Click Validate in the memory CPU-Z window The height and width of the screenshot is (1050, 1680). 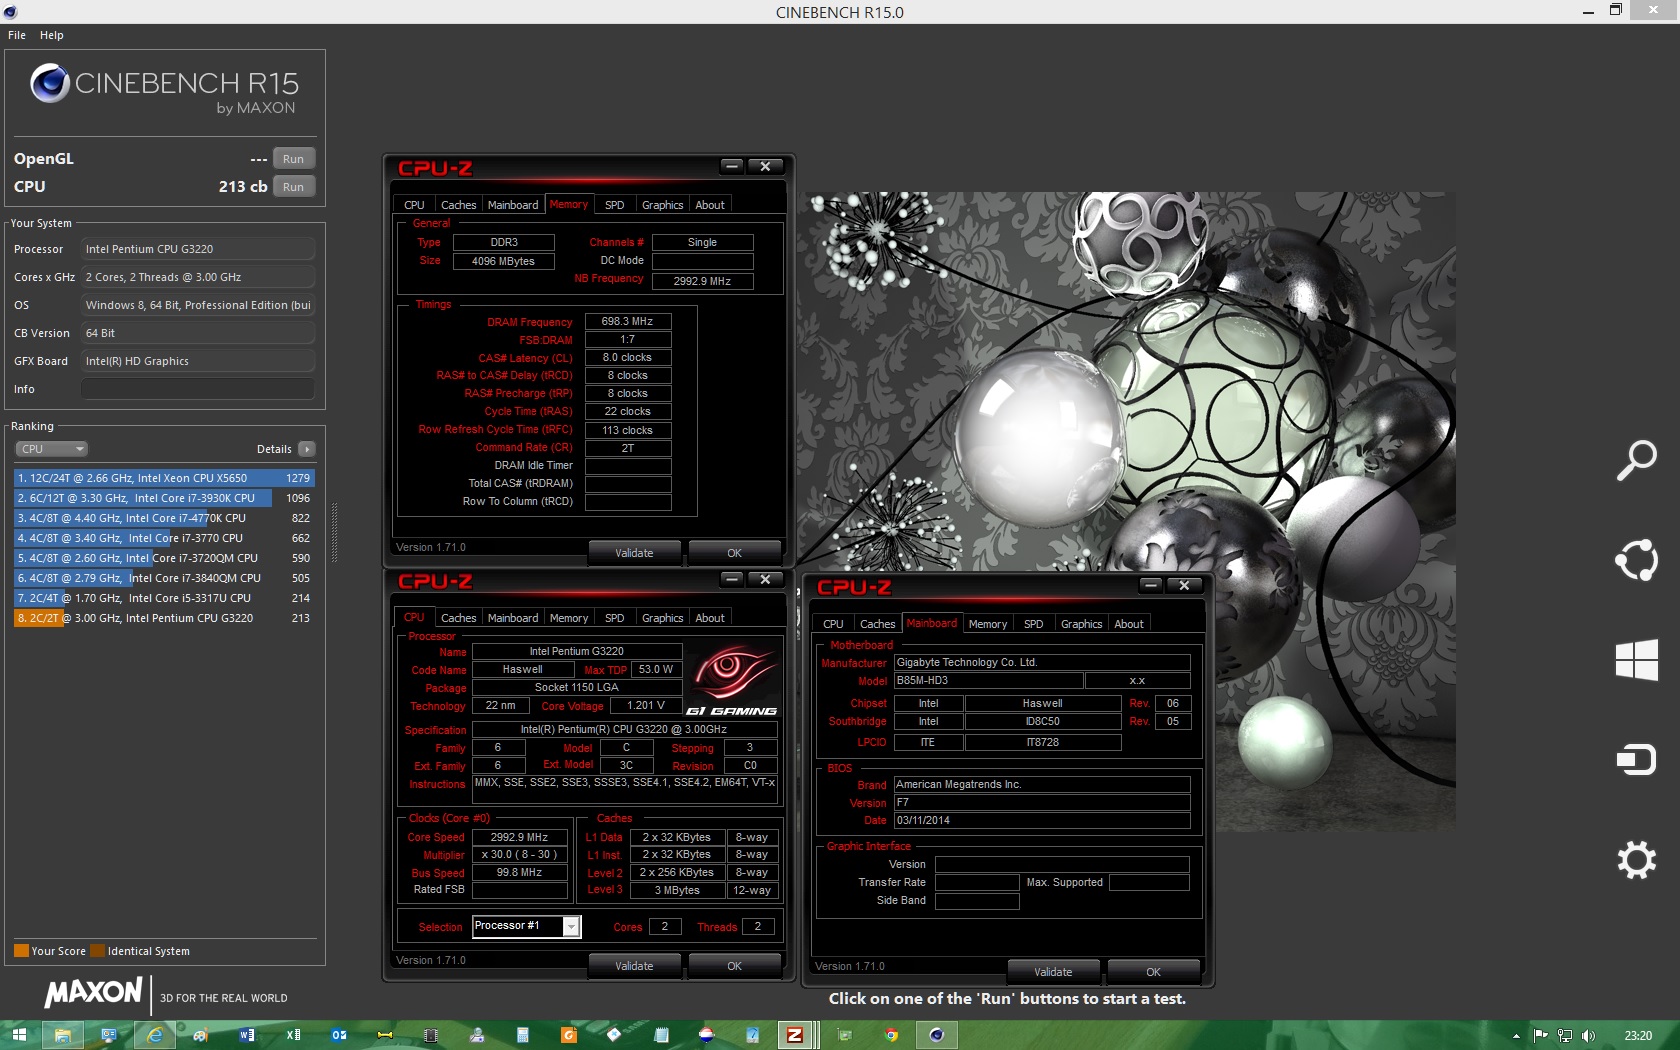pyautogui.click(x=634, y=553)
